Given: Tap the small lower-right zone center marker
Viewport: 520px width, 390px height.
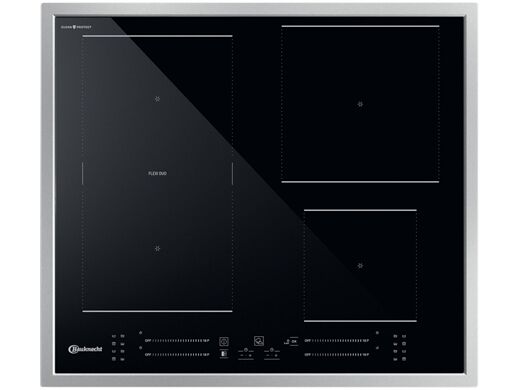Looking at the screenshot, I should pyautogui.click(x=360, y=266).
